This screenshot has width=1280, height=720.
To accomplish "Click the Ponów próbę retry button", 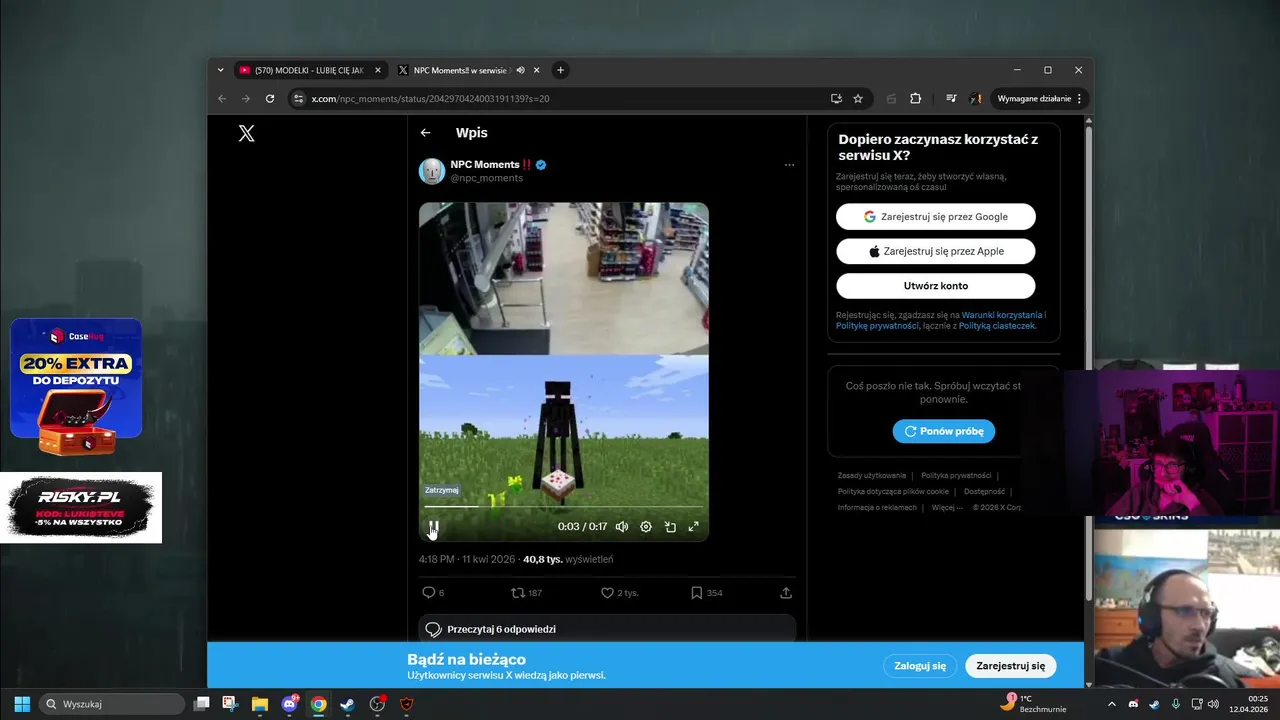I will (944, 431).
